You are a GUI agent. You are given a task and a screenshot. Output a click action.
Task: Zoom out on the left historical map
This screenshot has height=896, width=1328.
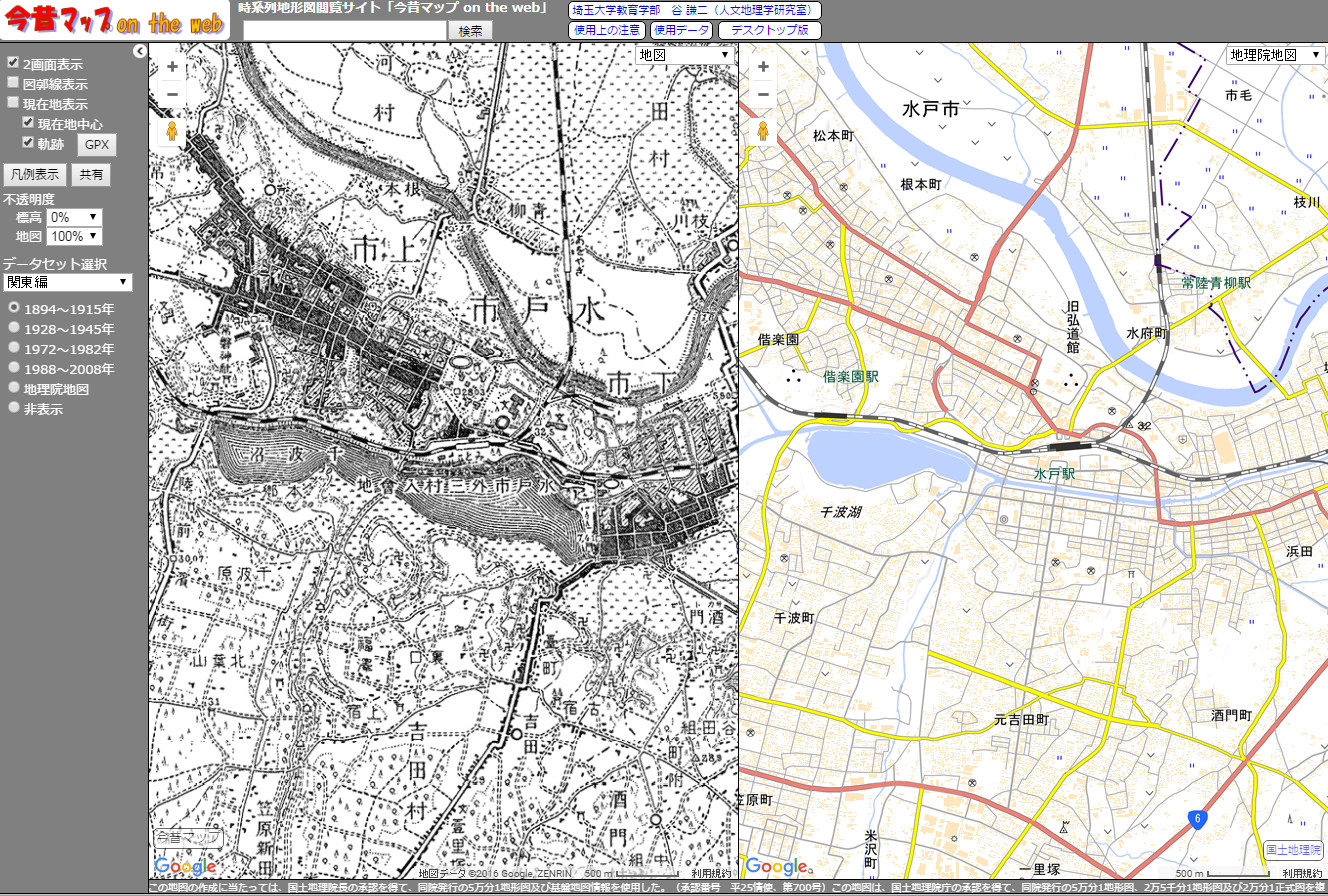pos(172,94)
